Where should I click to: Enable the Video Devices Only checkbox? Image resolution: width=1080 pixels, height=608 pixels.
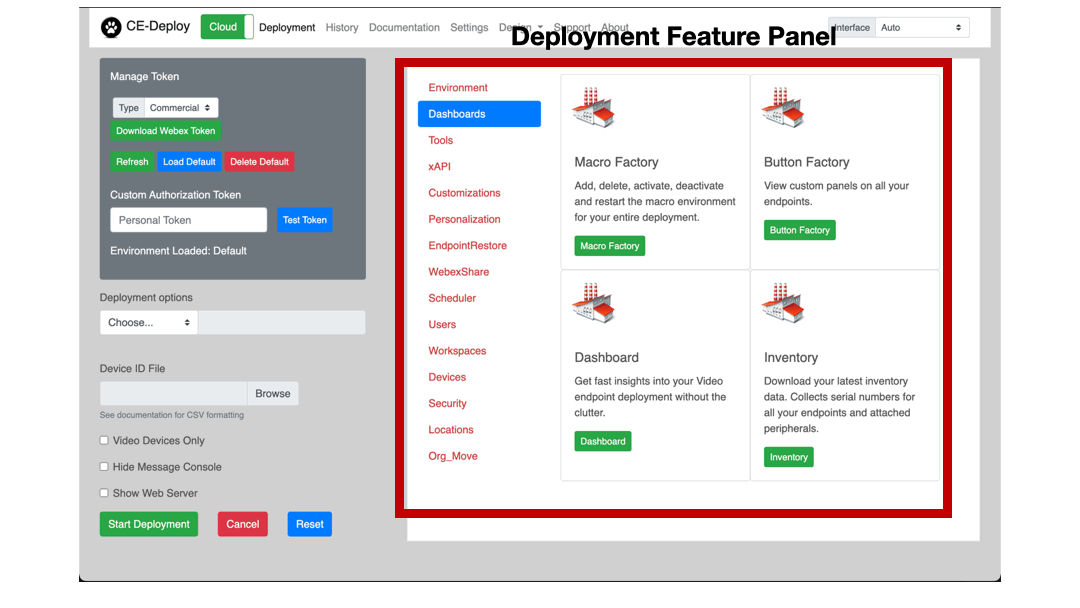[x=104, y=441]
